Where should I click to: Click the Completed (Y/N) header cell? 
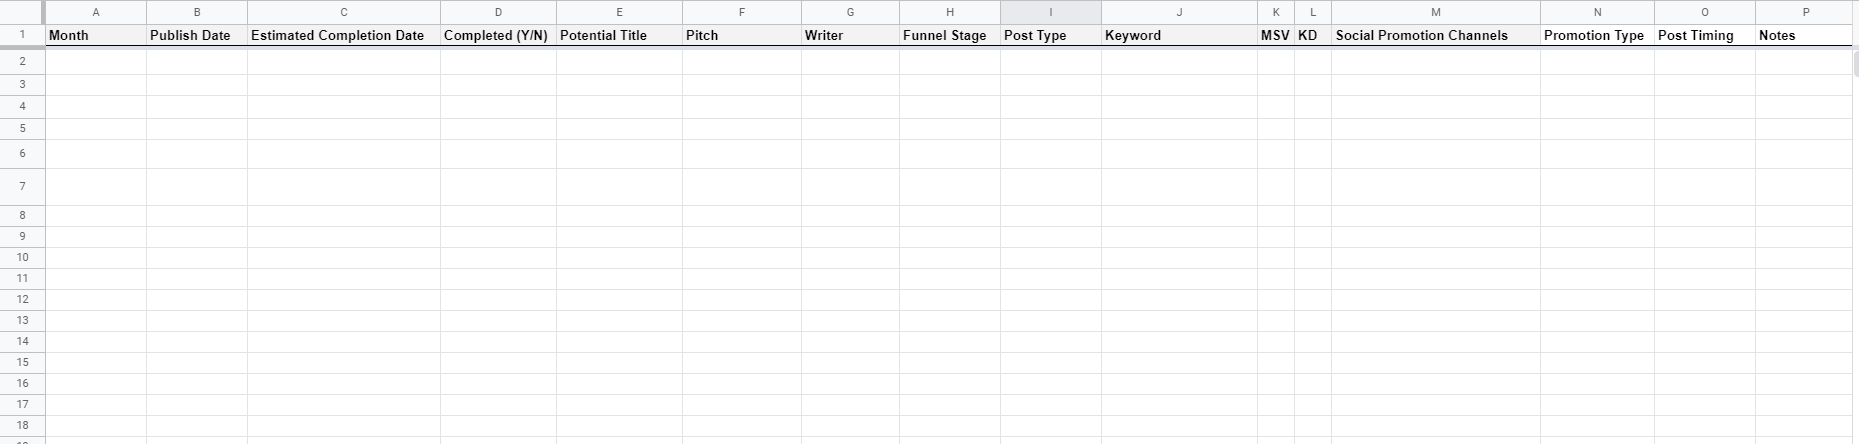tap(498, 35)
